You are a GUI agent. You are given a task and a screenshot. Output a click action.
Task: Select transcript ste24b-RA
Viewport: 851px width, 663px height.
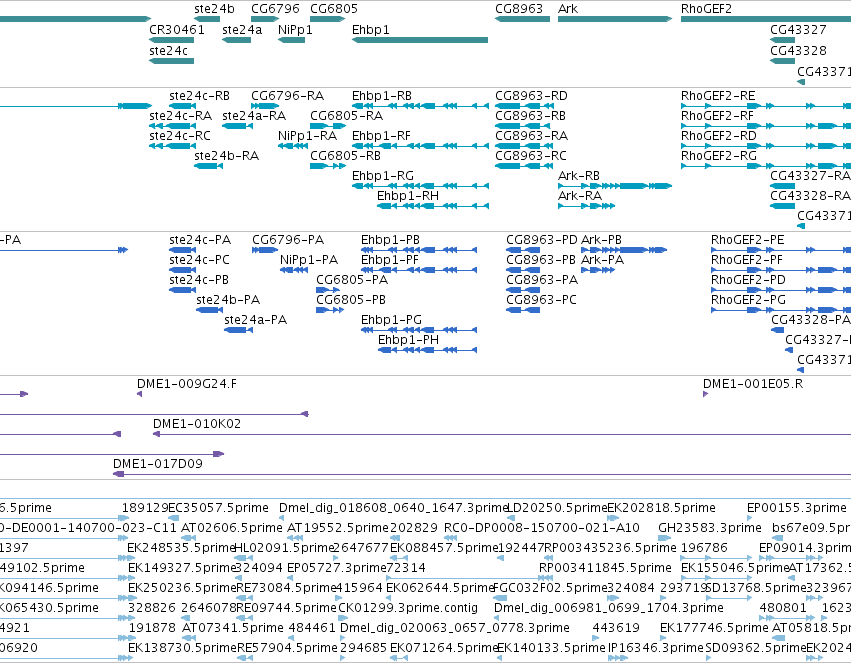pos(226,156)
